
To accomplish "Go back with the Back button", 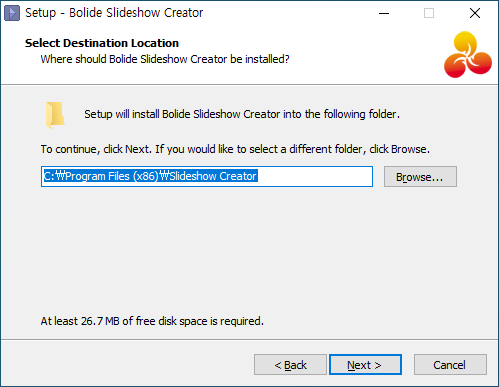I will tap(290, 365).
